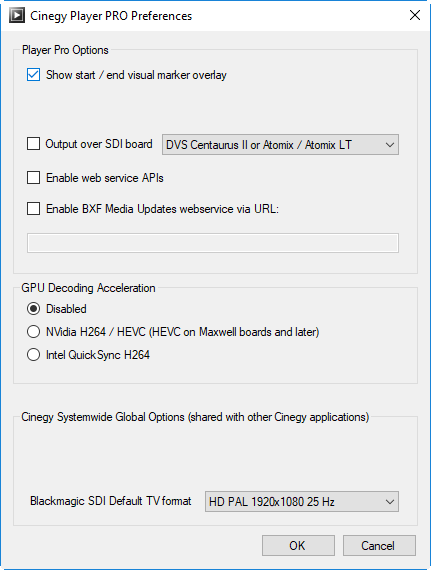Click the Cinegy Player icon in title bar

pos(17,16)
